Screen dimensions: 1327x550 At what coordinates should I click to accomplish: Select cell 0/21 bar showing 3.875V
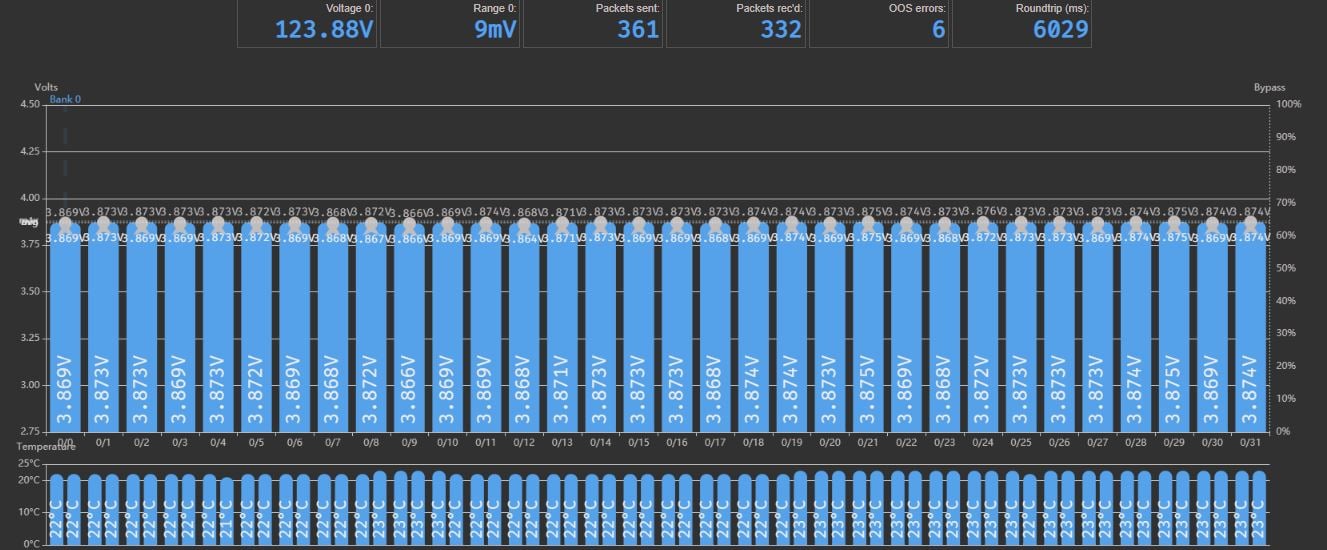click(868, 328)
